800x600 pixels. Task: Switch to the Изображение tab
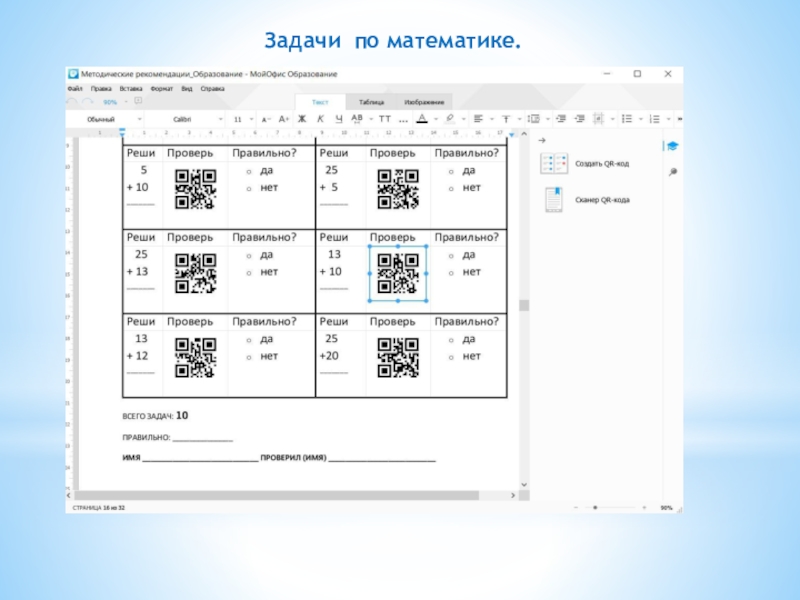click(x=424, y=102)
